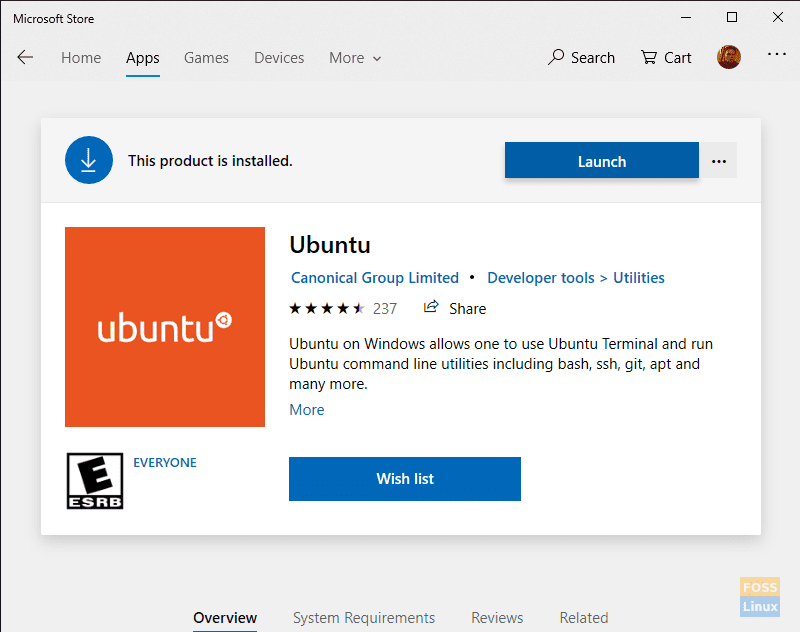Open the System Requirements tab
This screenshot has height=632, width=800.
364,618
